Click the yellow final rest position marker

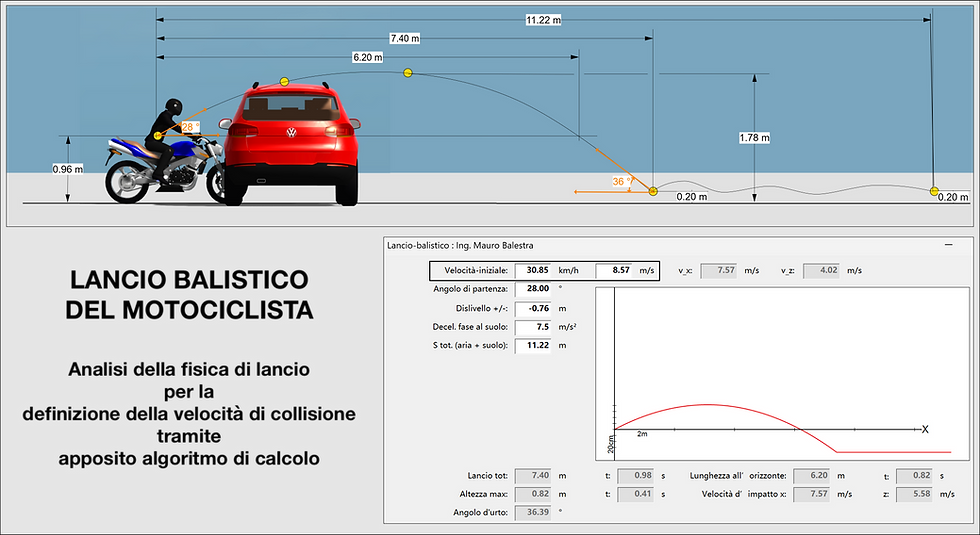click(x=934, y=191)
